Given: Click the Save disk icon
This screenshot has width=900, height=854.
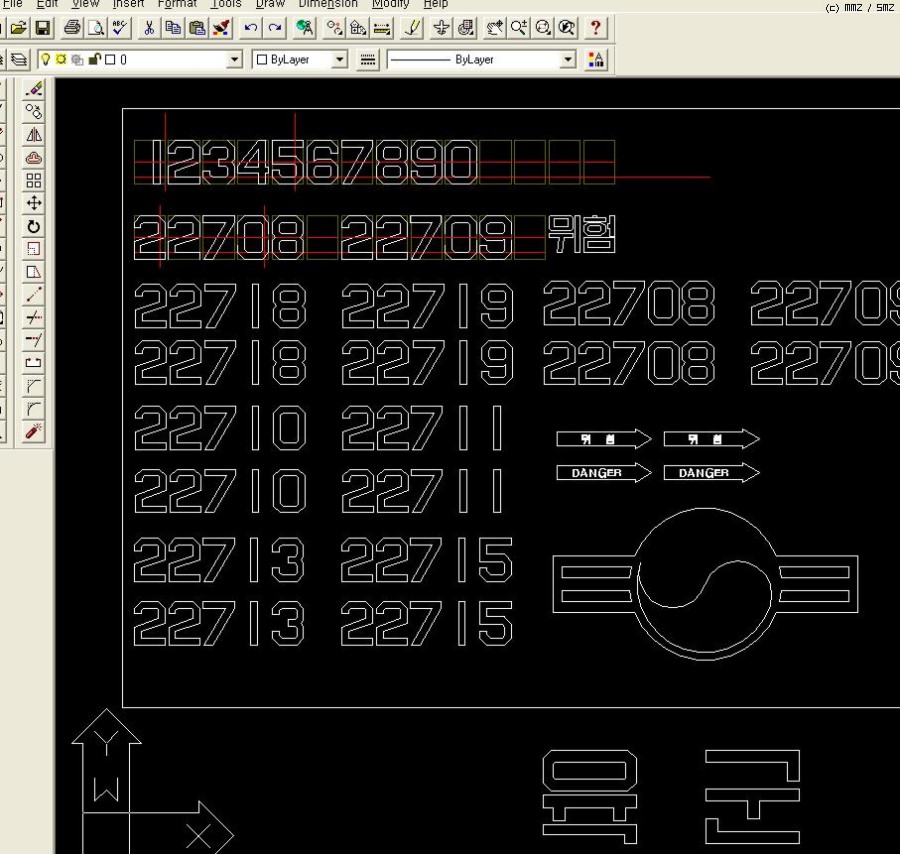Looking at the screenshot, I should pos(43,28).
